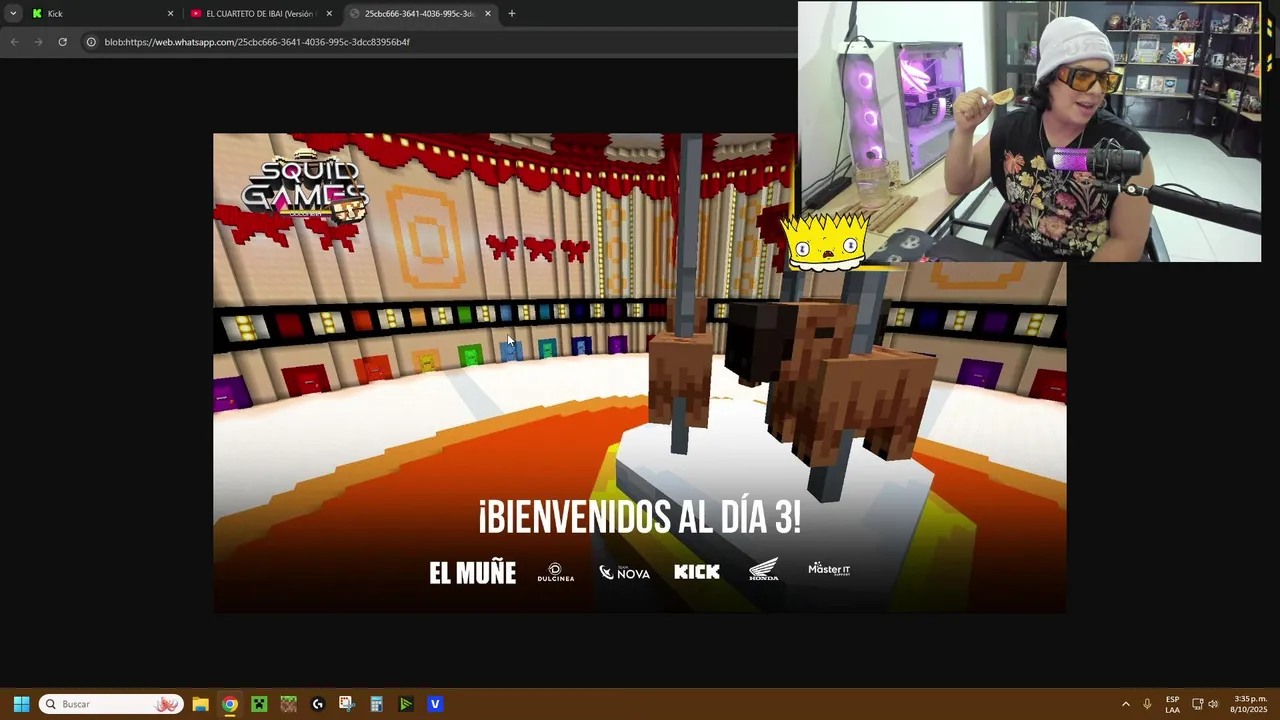Reload the current page
This screenshot has width=1280, height=720.
[x=62, y=42]
